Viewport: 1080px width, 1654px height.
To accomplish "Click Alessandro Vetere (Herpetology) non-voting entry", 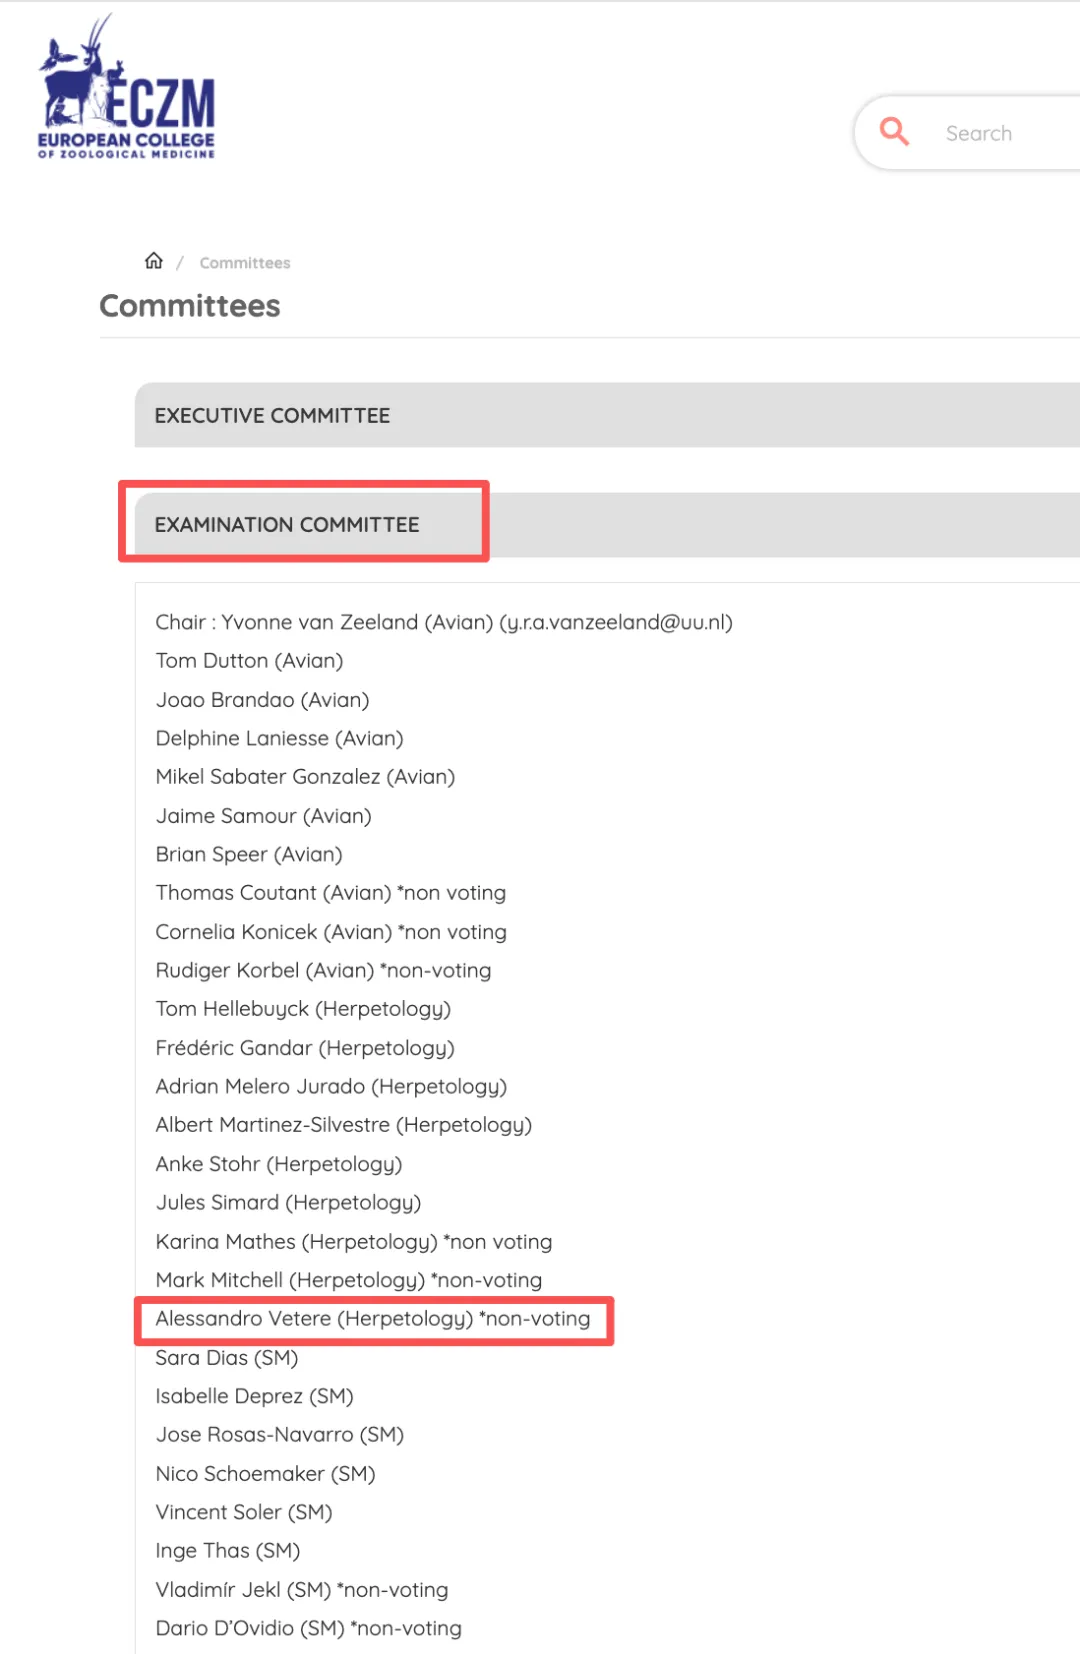I will [372, 1319].
